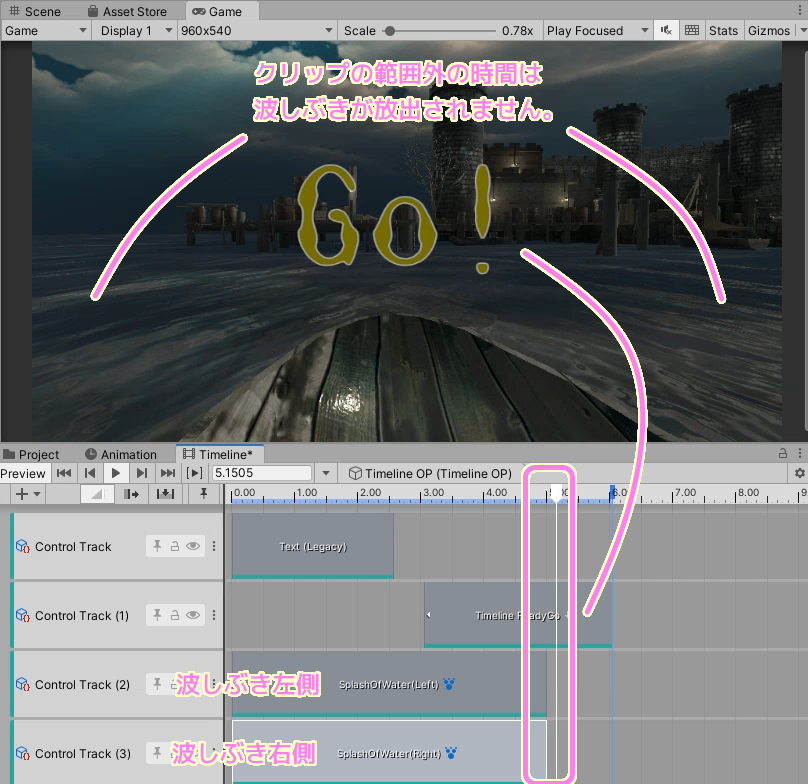Open the Gizmos dropdown
This screenshot has height=784, width=808.
coord(768,30)
